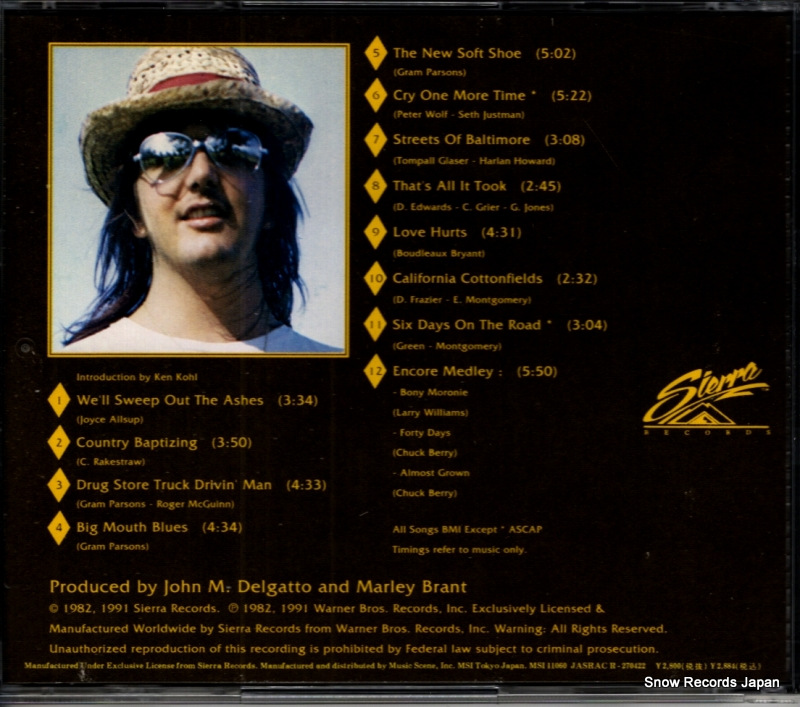Image resolution: width=800 pixels, height=707 pixels.
Task: Click California Cottonfields track name
Action: click(x=467, y=278)
